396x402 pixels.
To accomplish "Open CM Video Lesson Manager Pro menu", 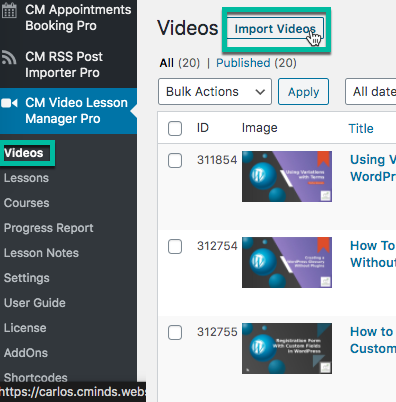I will click(68, 111).
